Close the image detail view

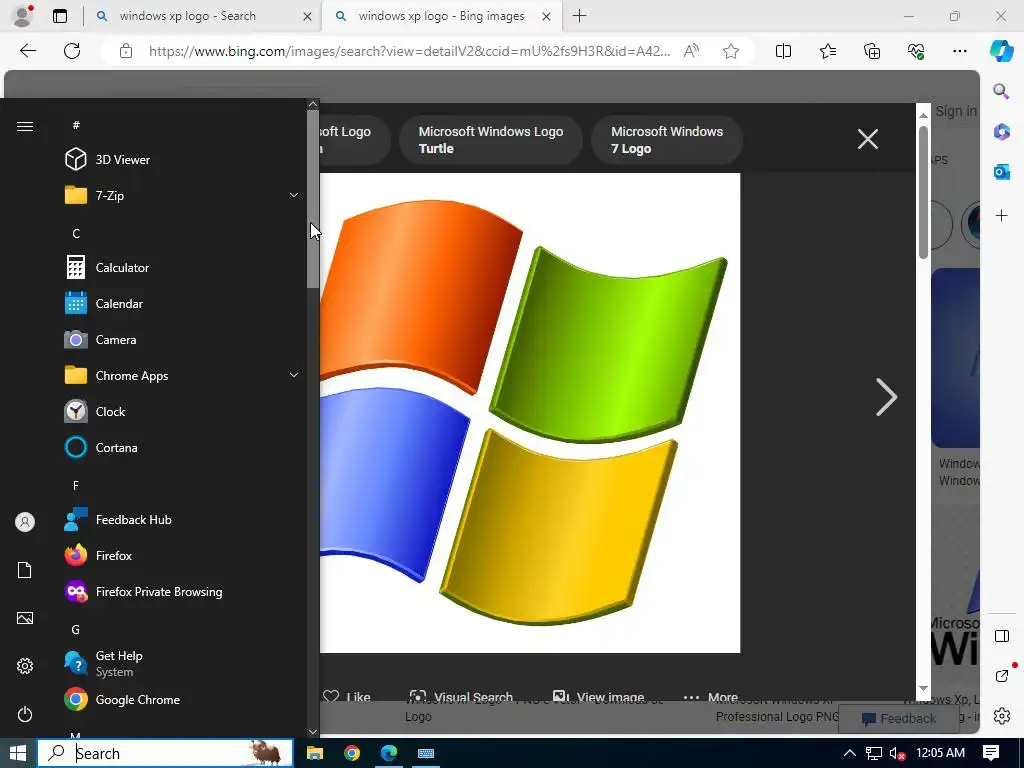point(867,138)
